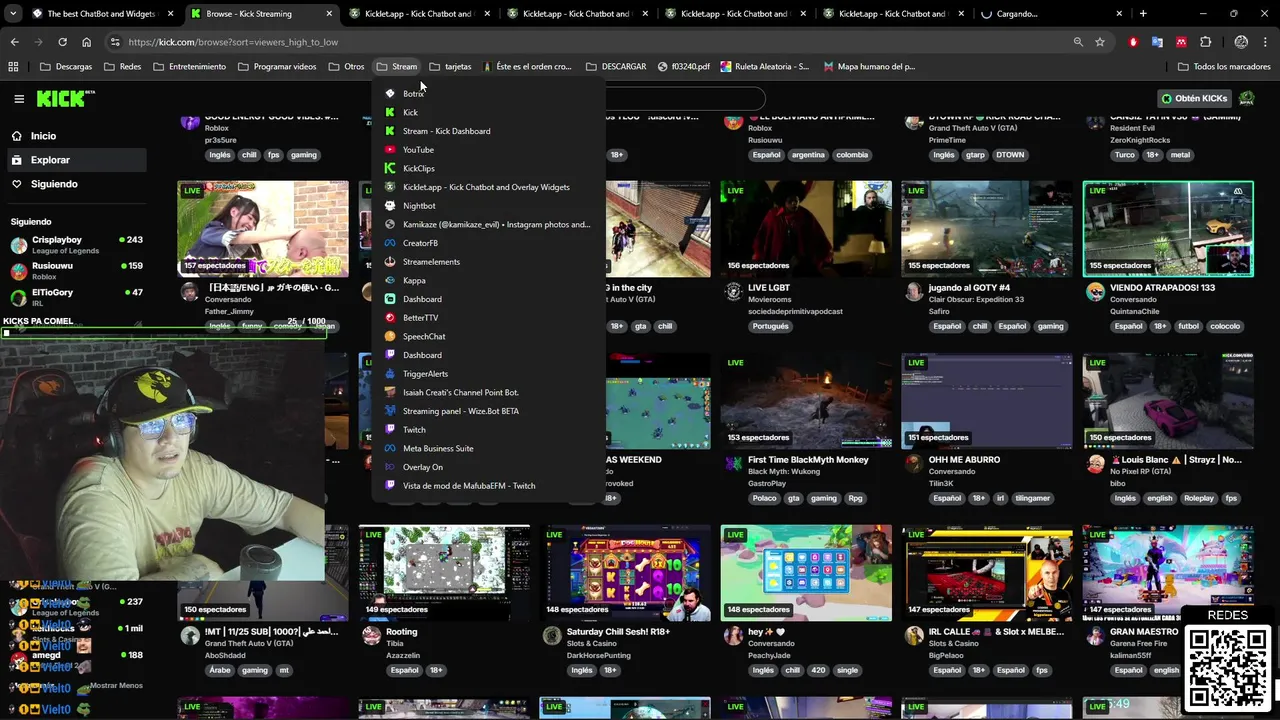Screen dimensions: 1280x720
Task: Switch to The best ChatBot and Widgets tab
Action: click(x=101, y=14)
